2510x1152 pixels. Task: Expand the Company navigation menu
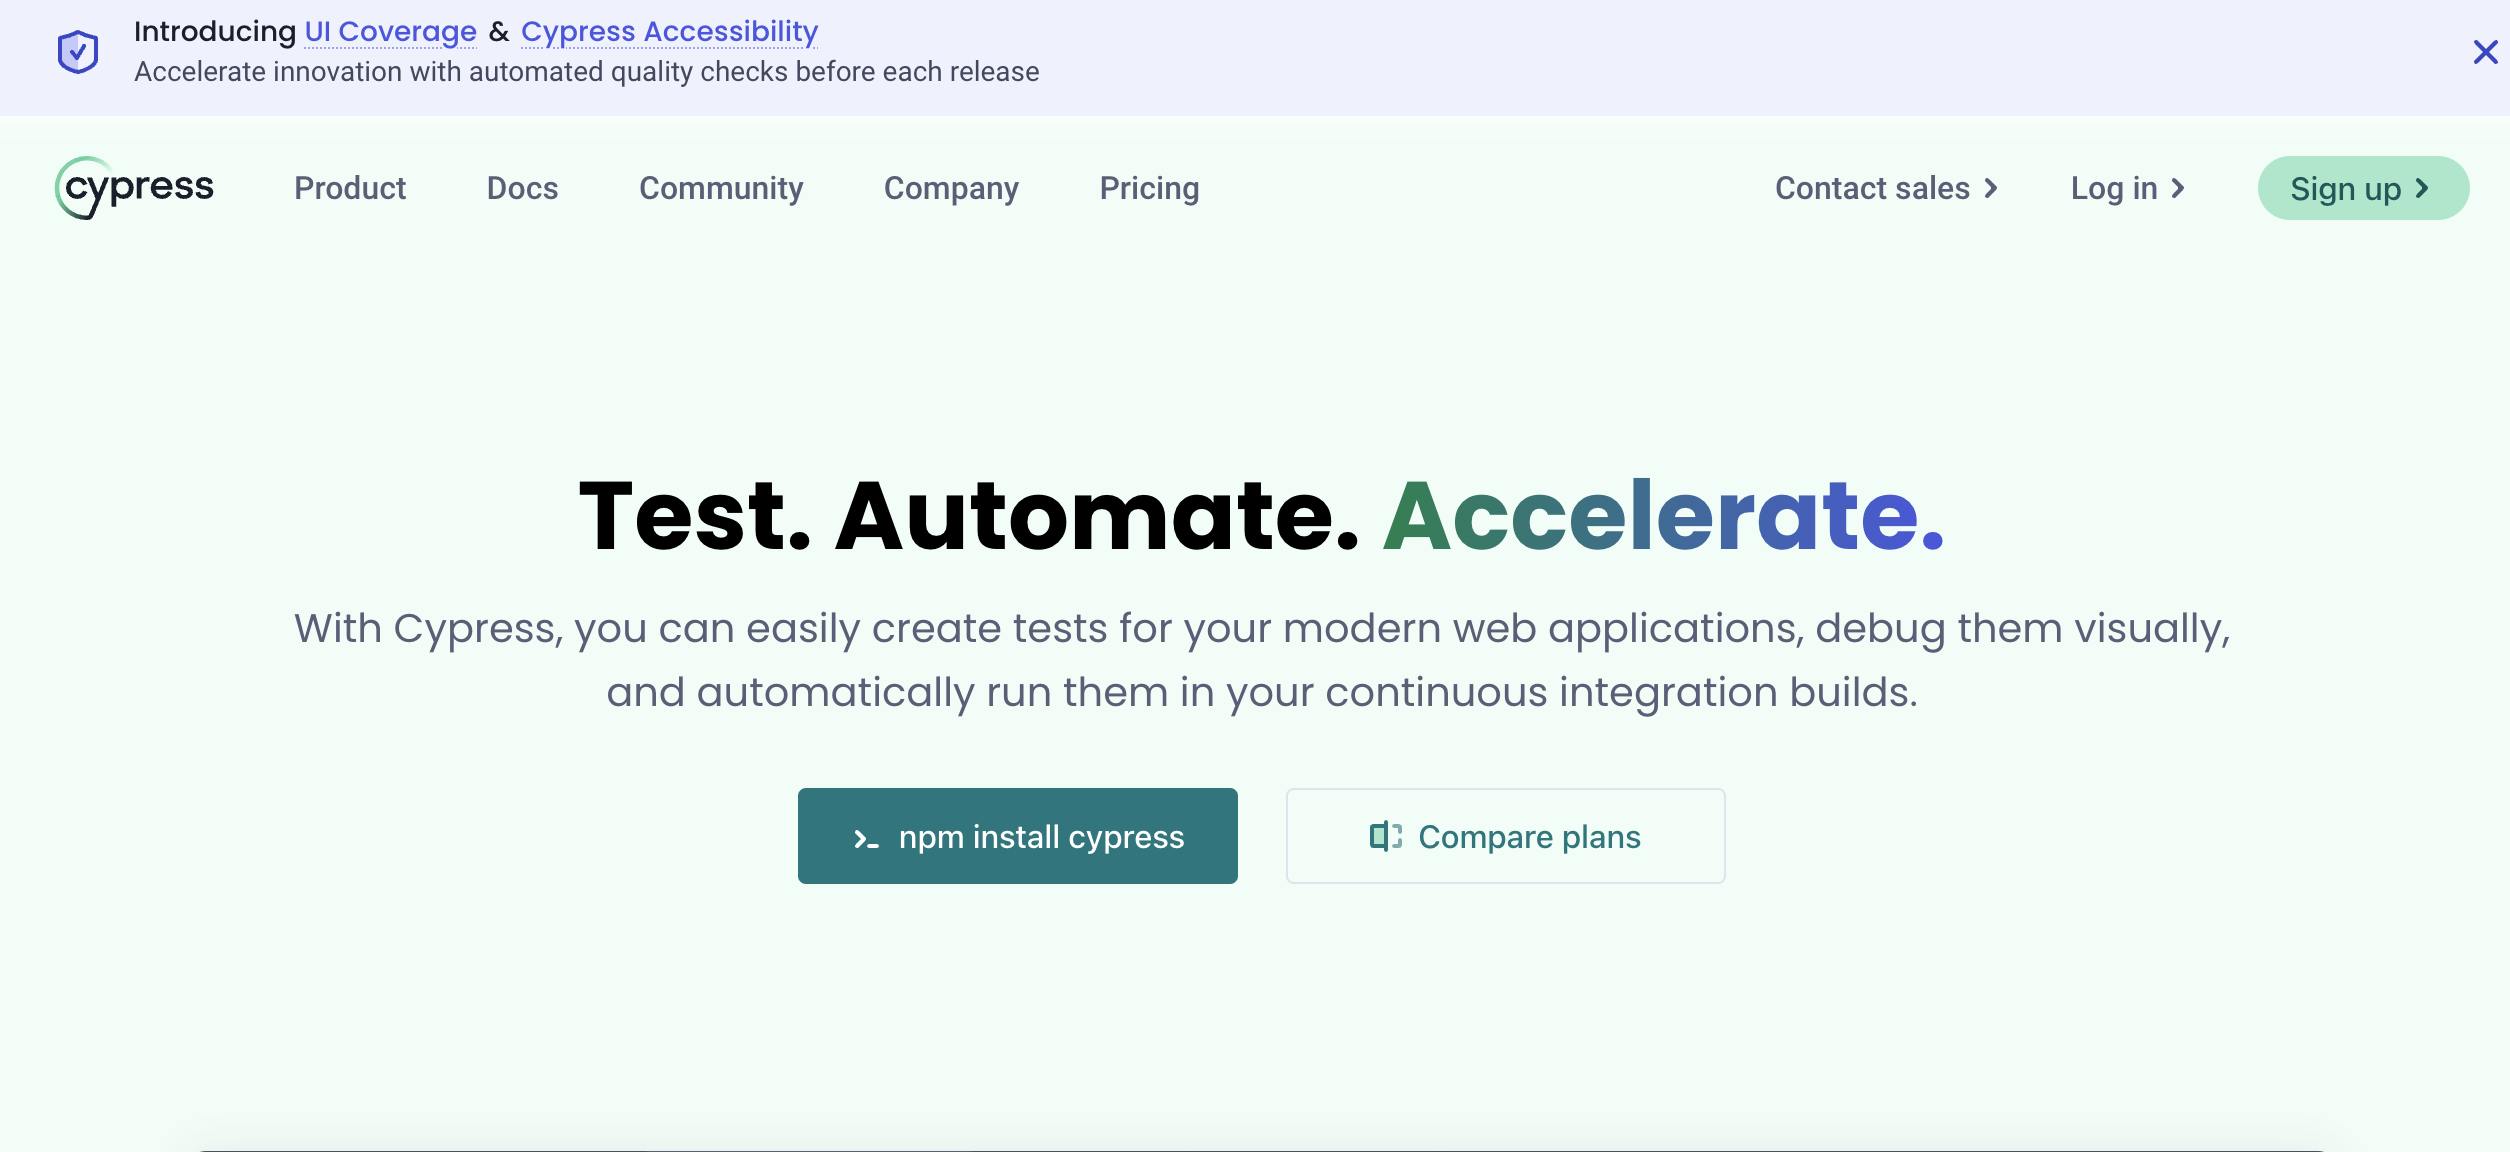point(952,189)
